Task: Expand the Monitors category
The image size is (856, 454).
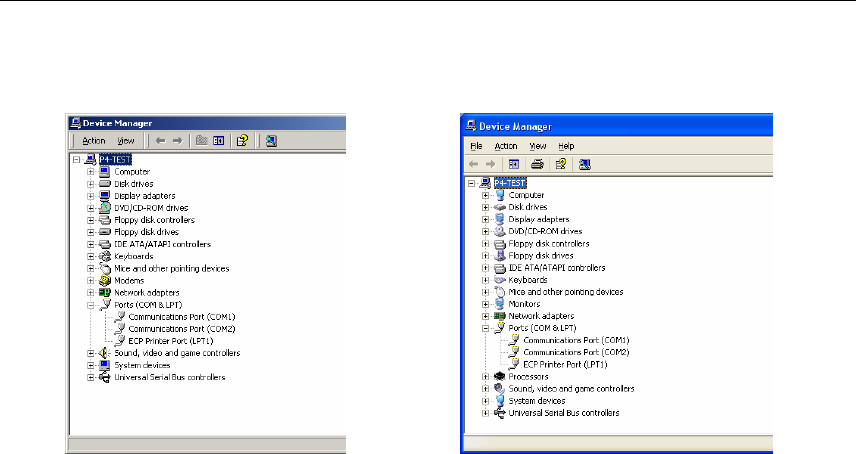Action: [x=486, y=304]
